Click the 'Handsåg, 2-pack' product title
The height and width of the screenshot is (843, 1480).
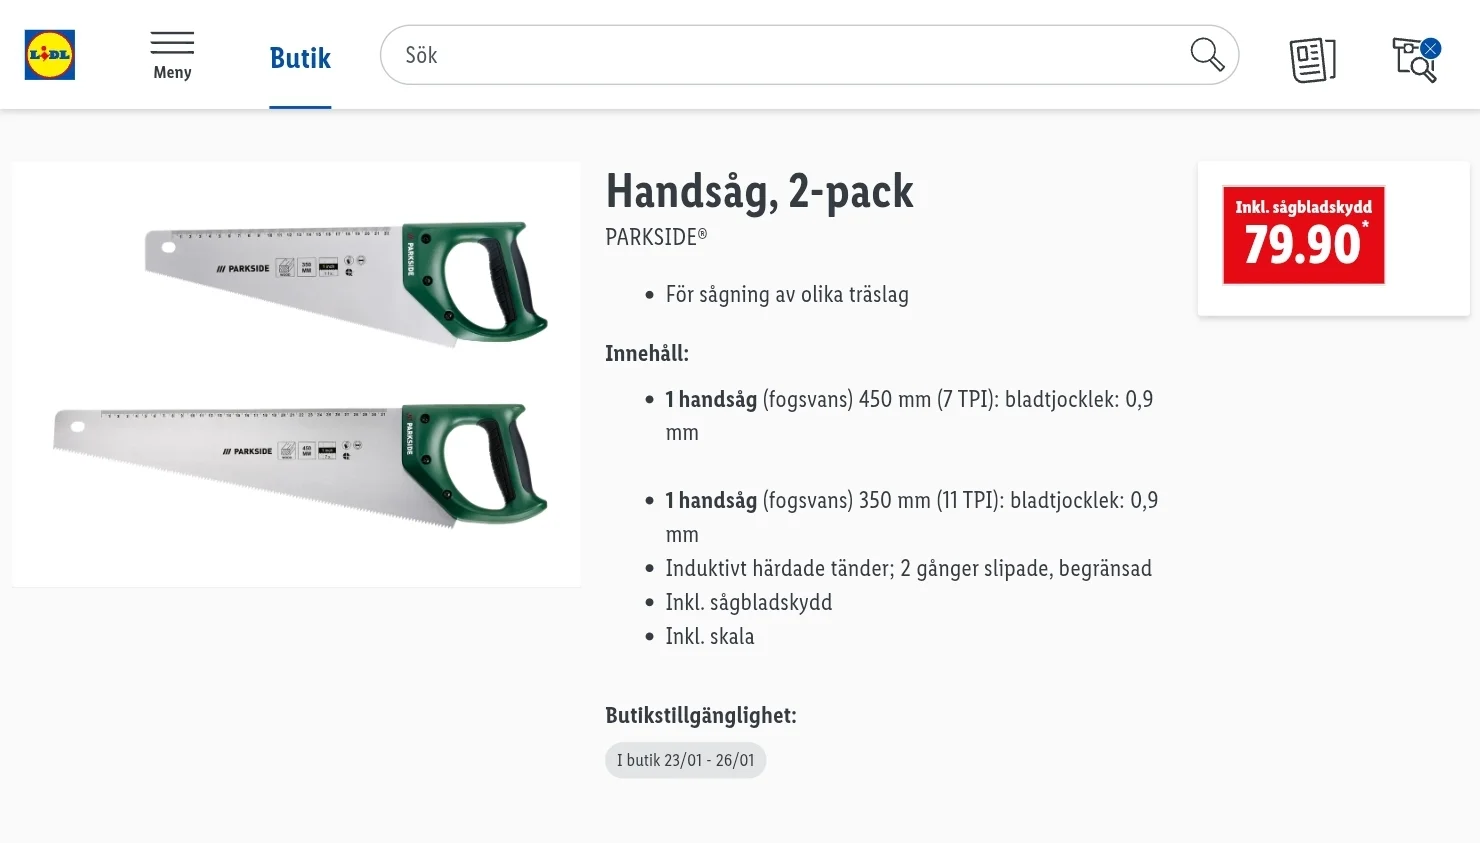click(x=759, y=191)
